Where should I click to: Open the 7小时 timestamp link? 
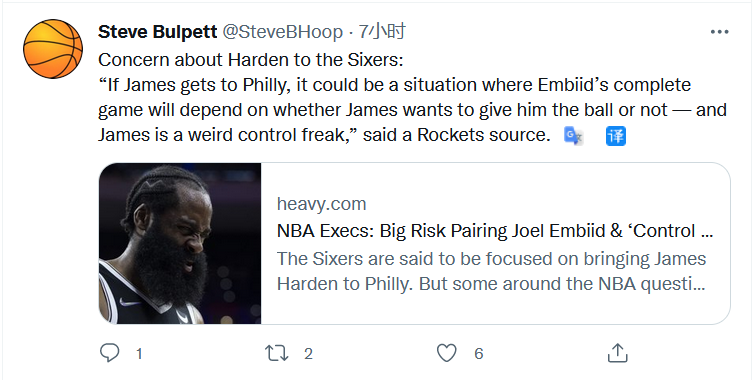click(x=382, y=32)
